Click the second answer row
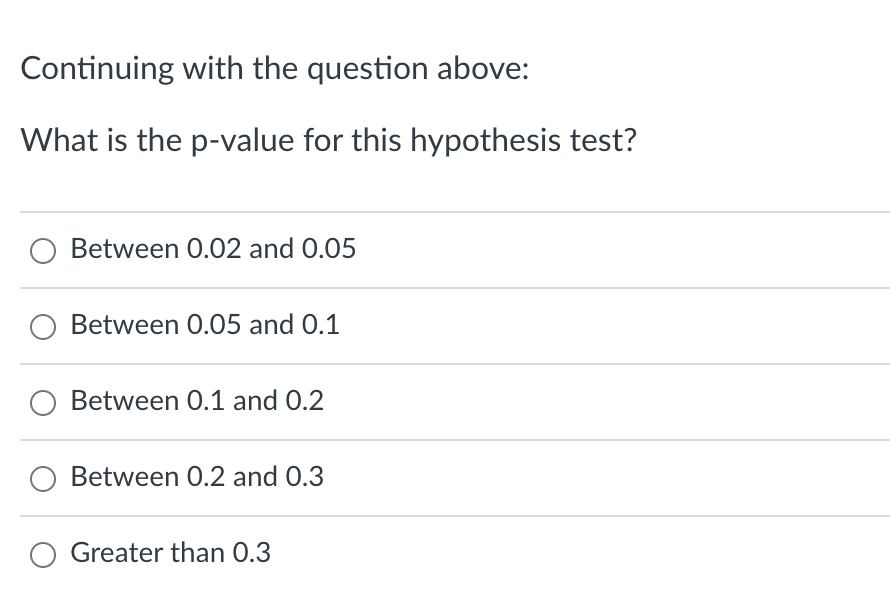890x606 pixels. click(x=445, y=327)
